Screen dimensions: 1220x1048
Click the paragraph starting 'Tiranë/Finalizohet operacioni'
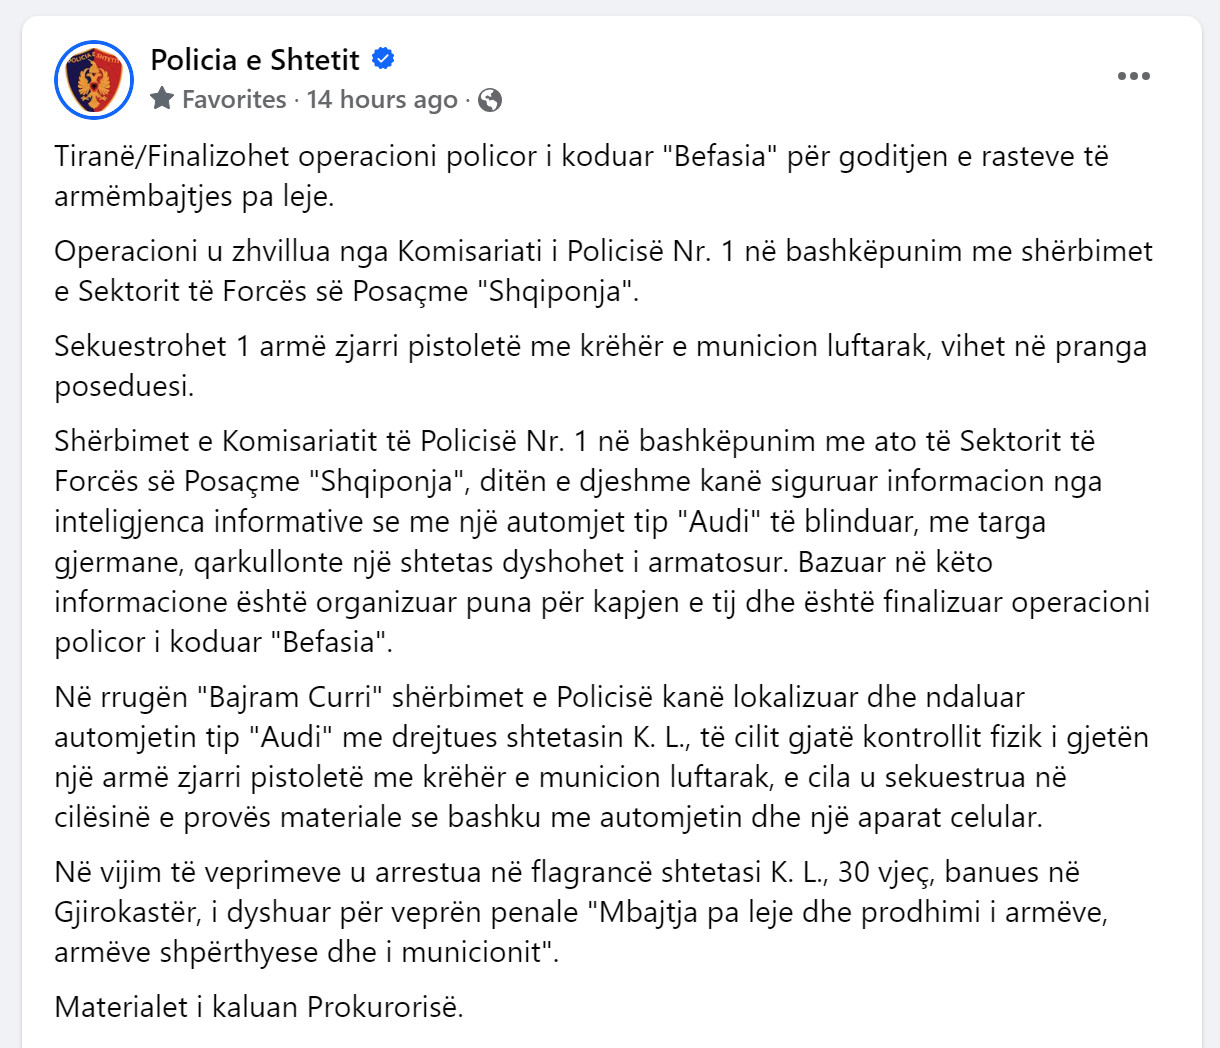click(x=582, y=176)
